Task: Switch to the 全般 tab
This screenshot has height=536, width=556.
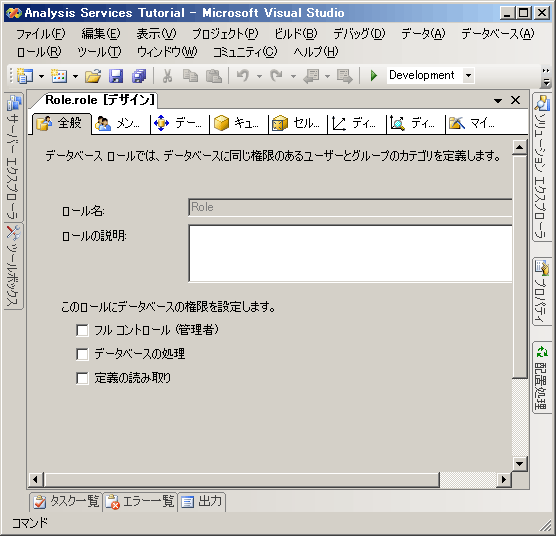Action: [x=61, y=123]
